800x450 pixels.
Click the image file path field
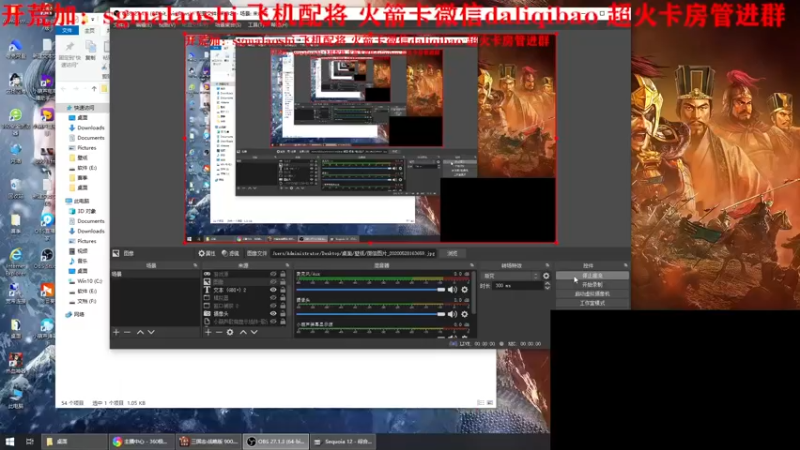(354, 254)
